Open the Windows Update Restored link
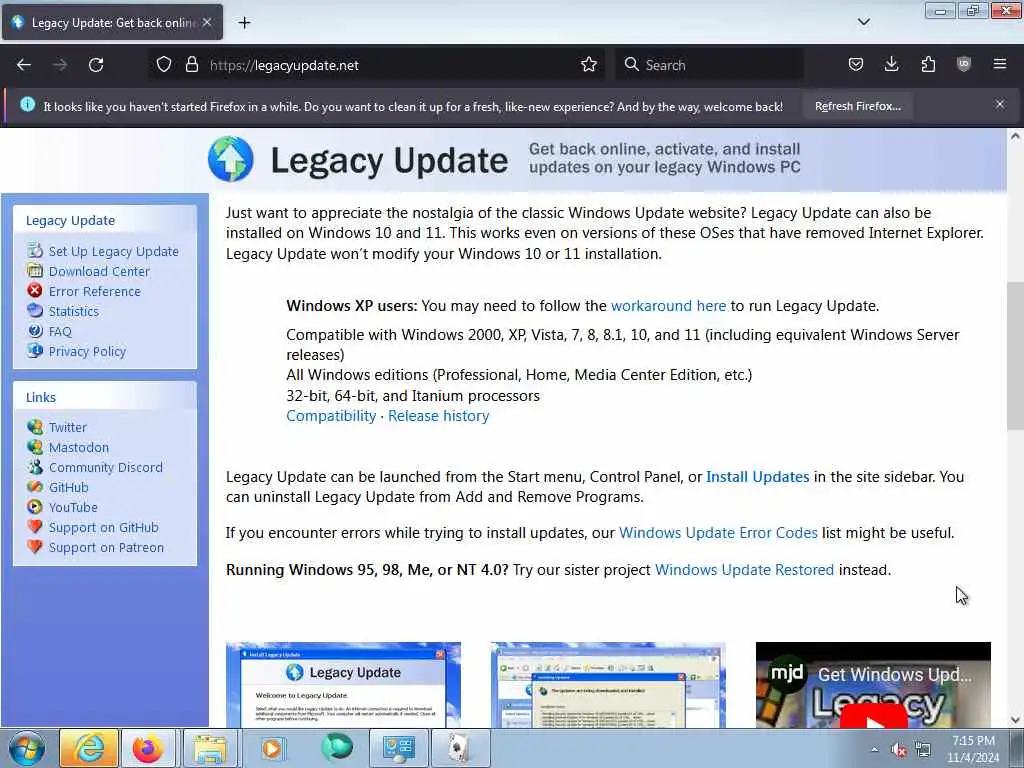 click(x=744, y=570)
